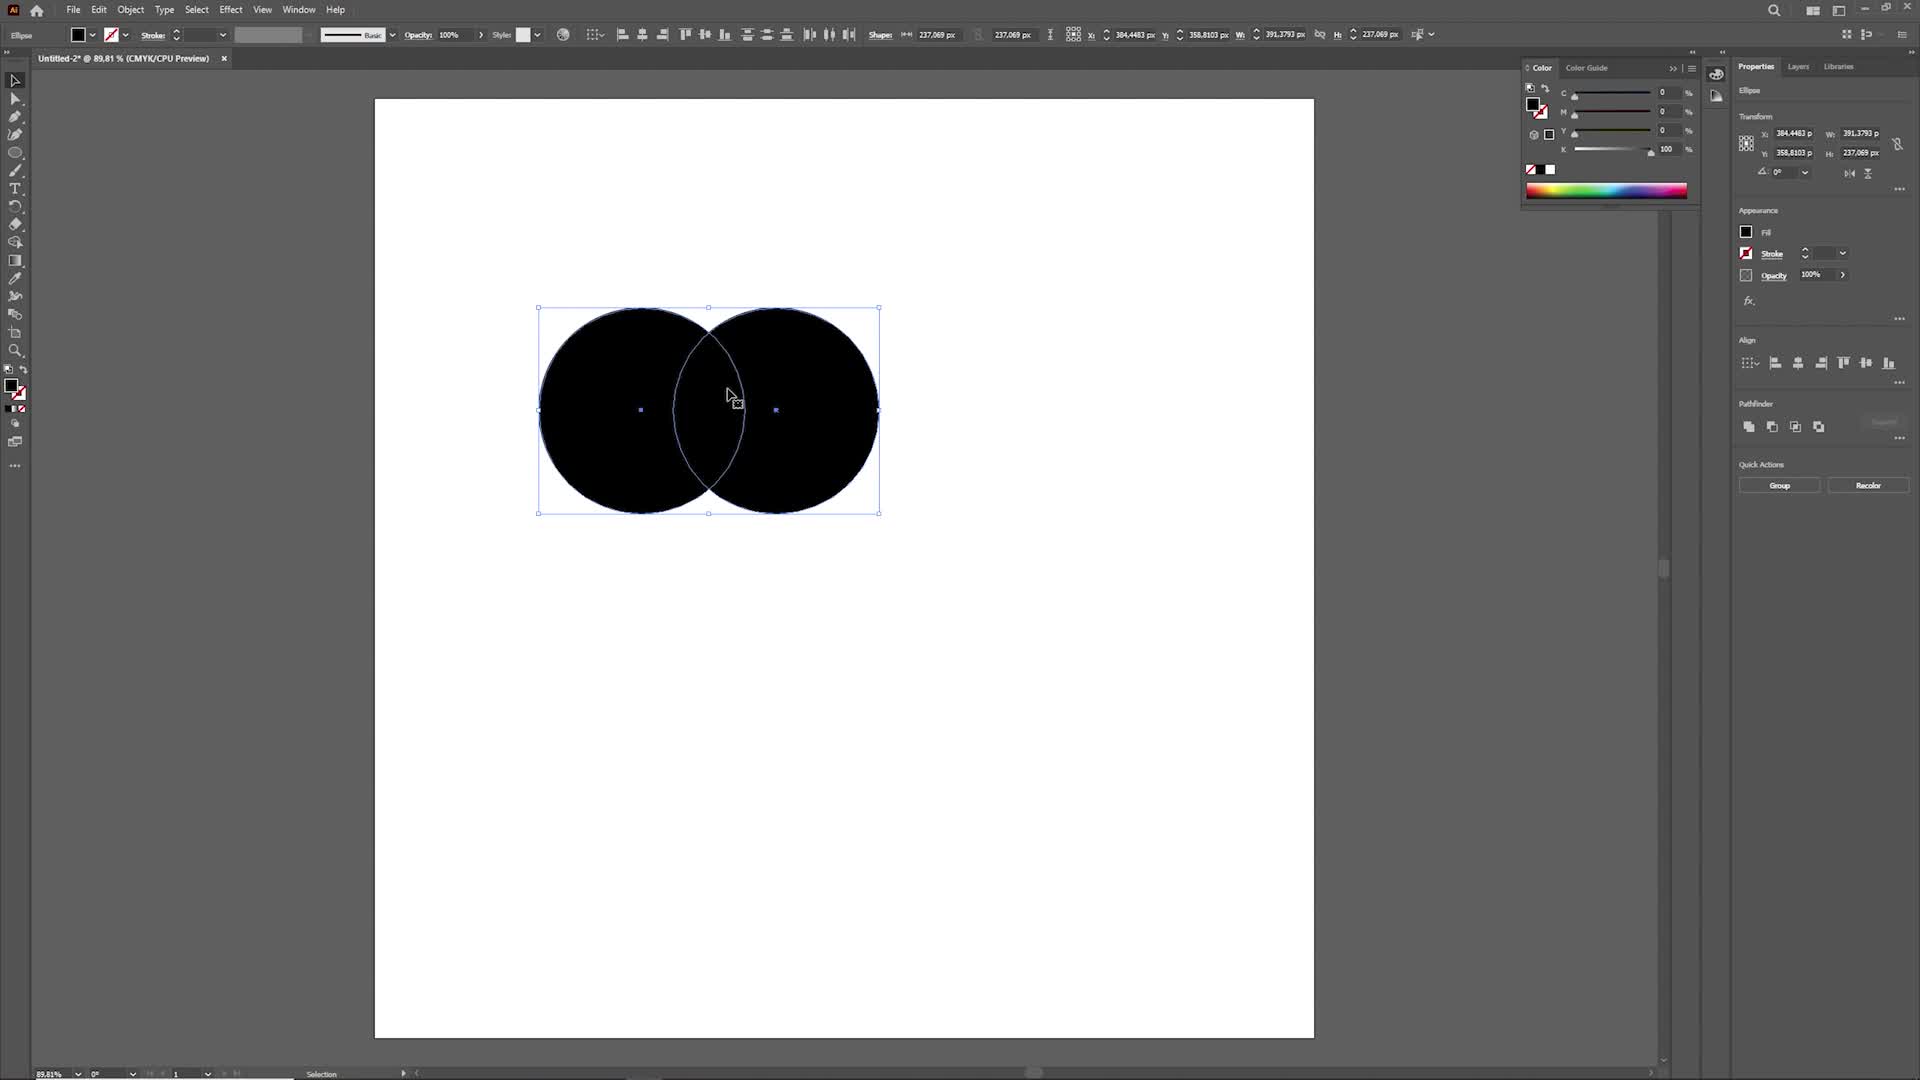
Task: Select the transform reference point grid
Action: click(1746, 144)
